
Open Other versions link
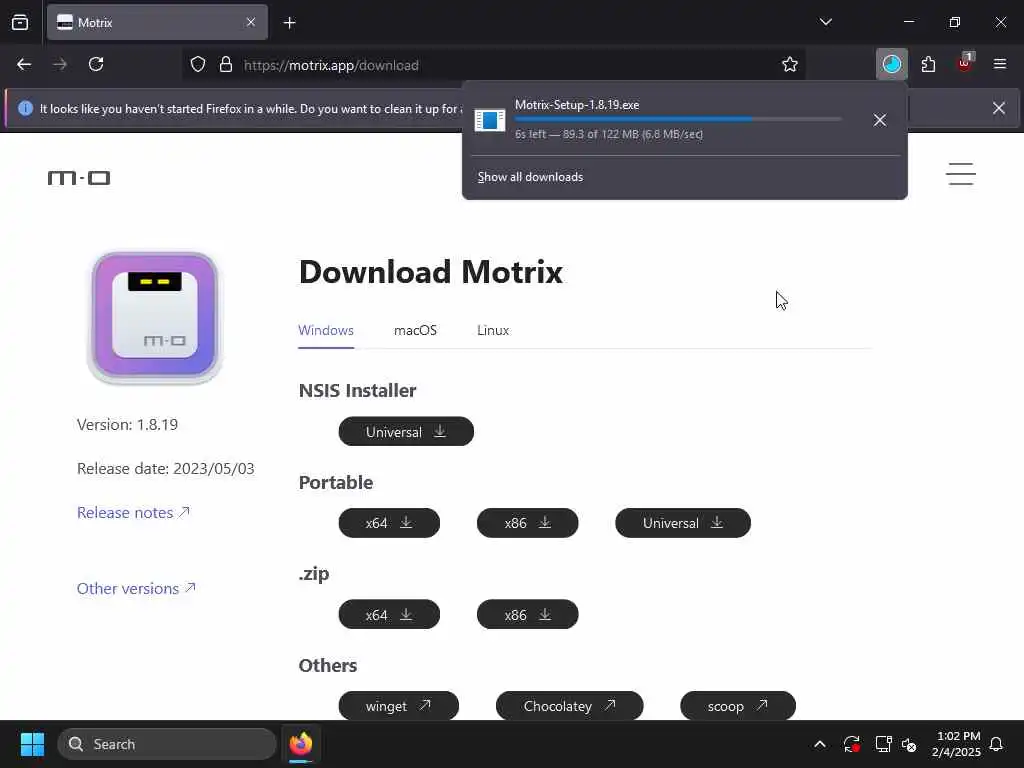coord(136,588)
